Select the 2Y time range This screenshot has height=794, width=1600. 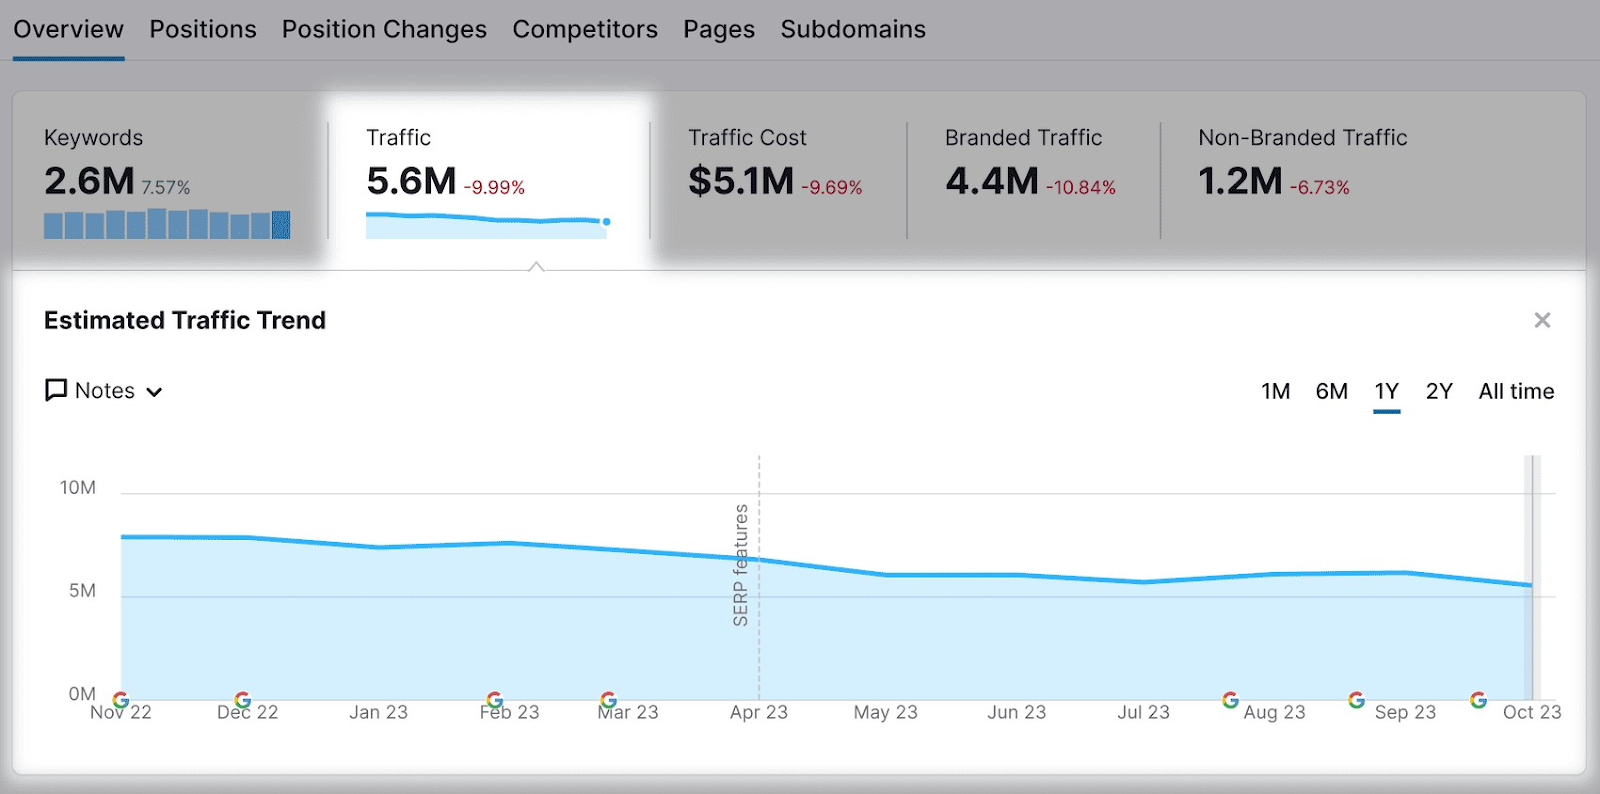(1438, 391)
